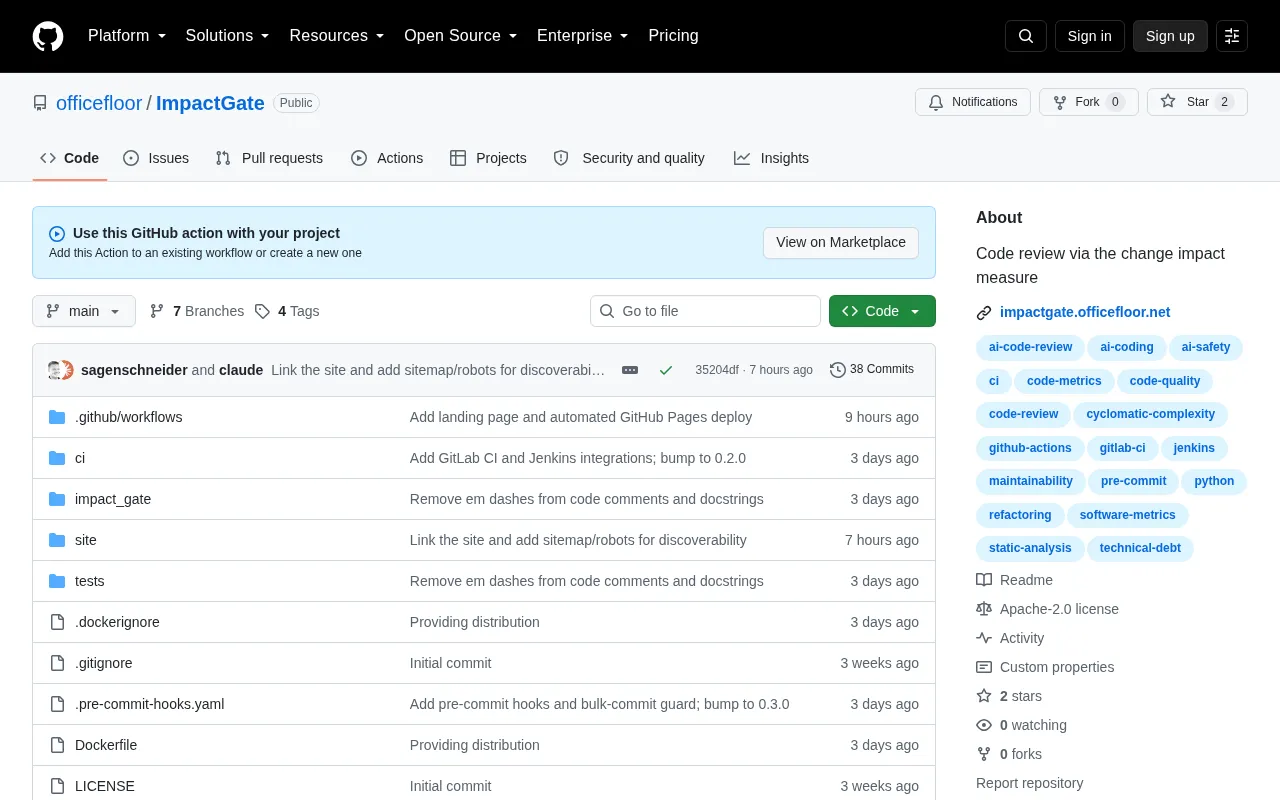Open the 38 Commits history link
Viewport: 1280px width, 800px height.
coord(872,370)
